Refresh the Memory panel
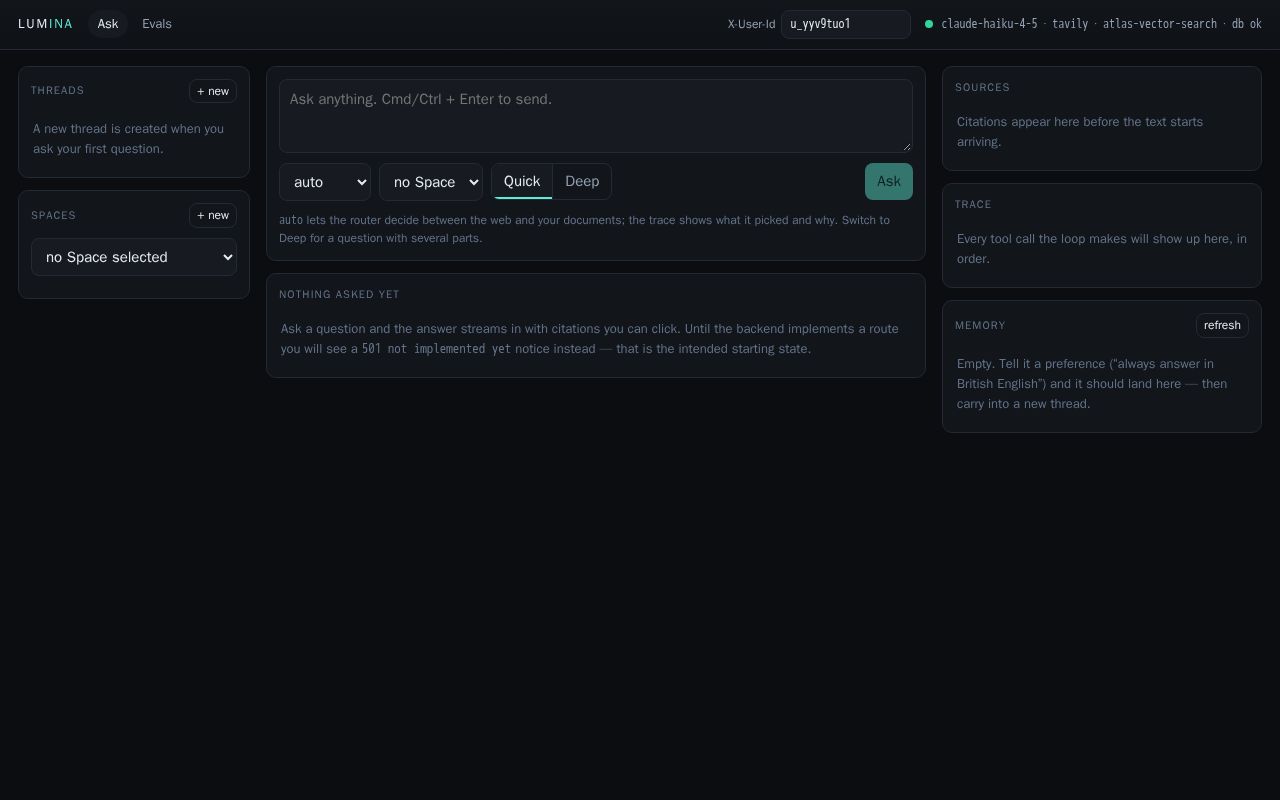Screen dimensions: 1280x800 click(1222, 325)
